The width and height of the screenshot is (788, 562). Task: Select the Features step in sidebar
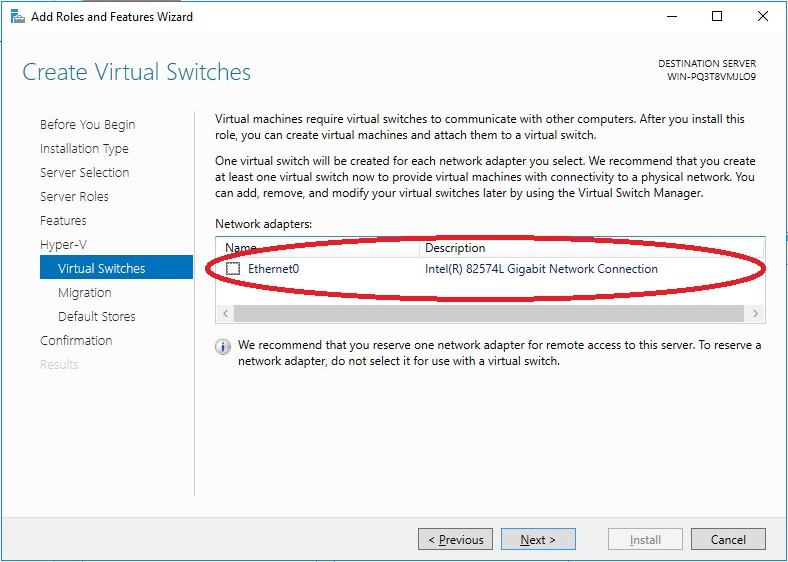63,221
